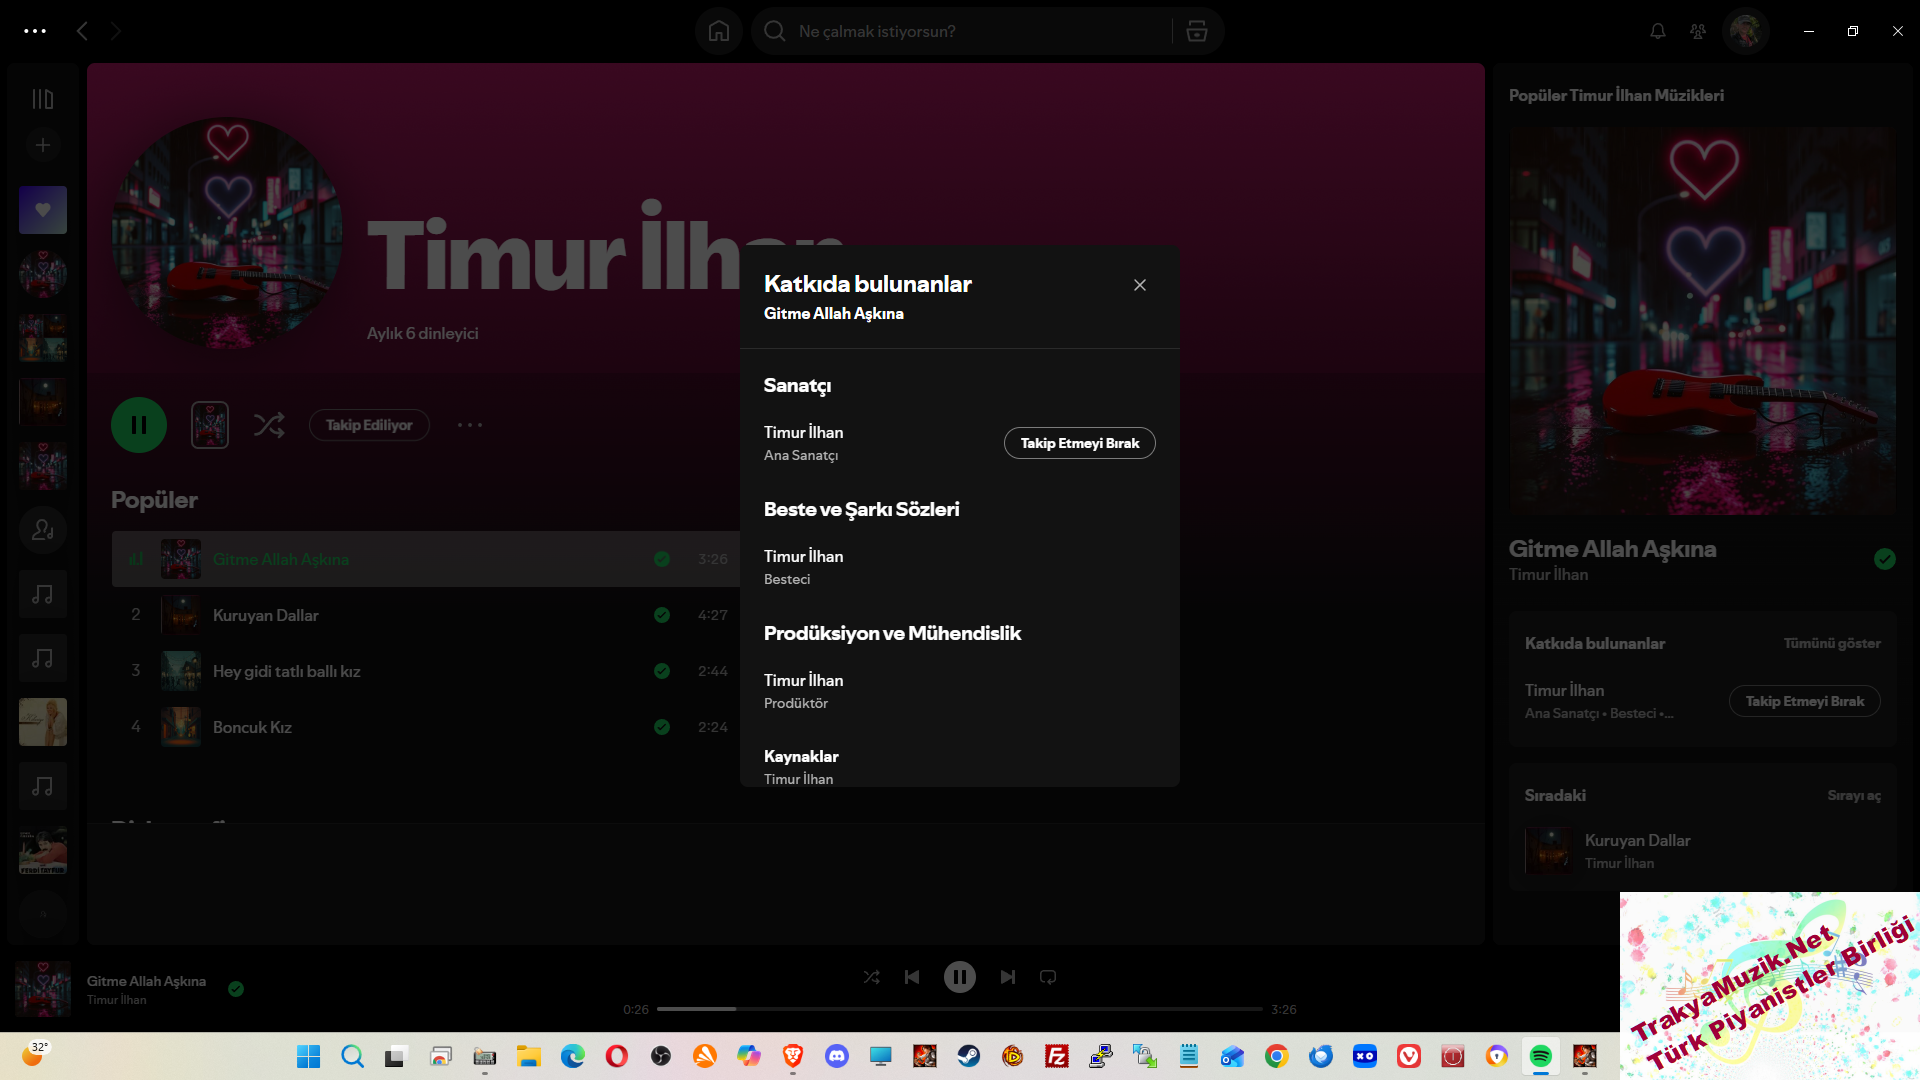Open the artist more options dots
Image resolution: width=1920 pixels, height=1080 pixels.
click(470, 425)
